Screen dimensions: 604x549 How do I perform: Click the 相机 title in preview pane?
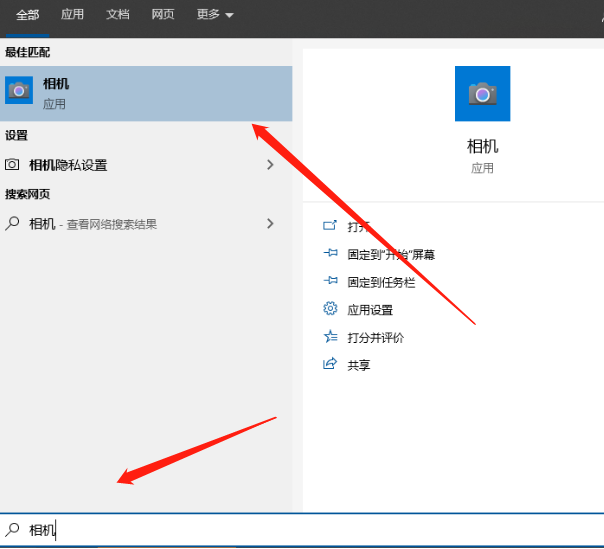[482, 146]
